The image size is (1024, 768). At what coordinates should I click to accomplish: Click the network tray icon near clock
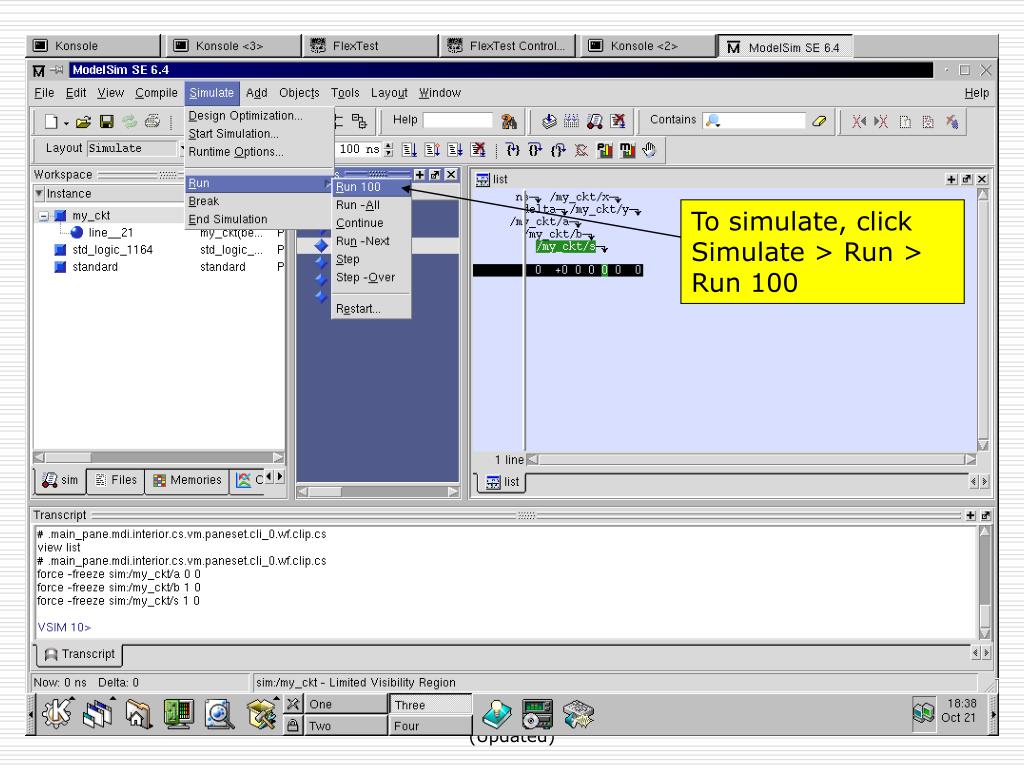click(x=923, y=712)
